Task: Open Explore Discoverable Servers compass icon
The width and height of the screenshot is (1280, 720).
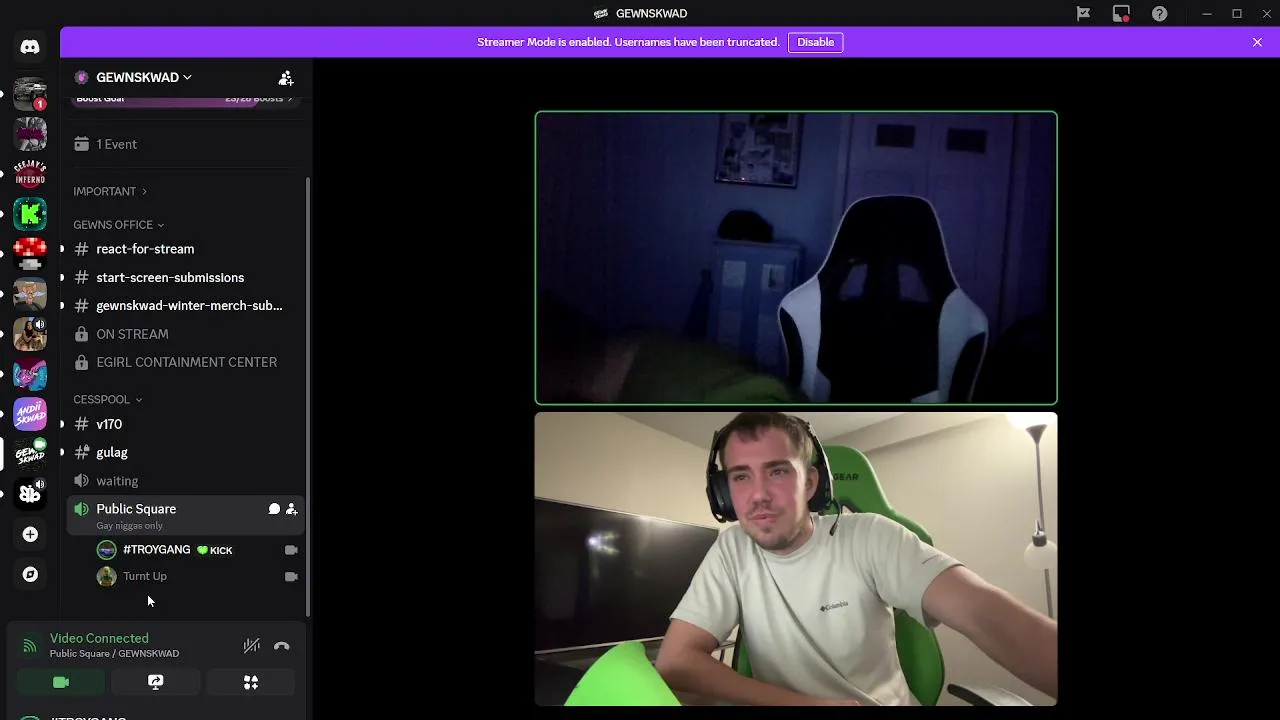Action: tap(30, 574)
